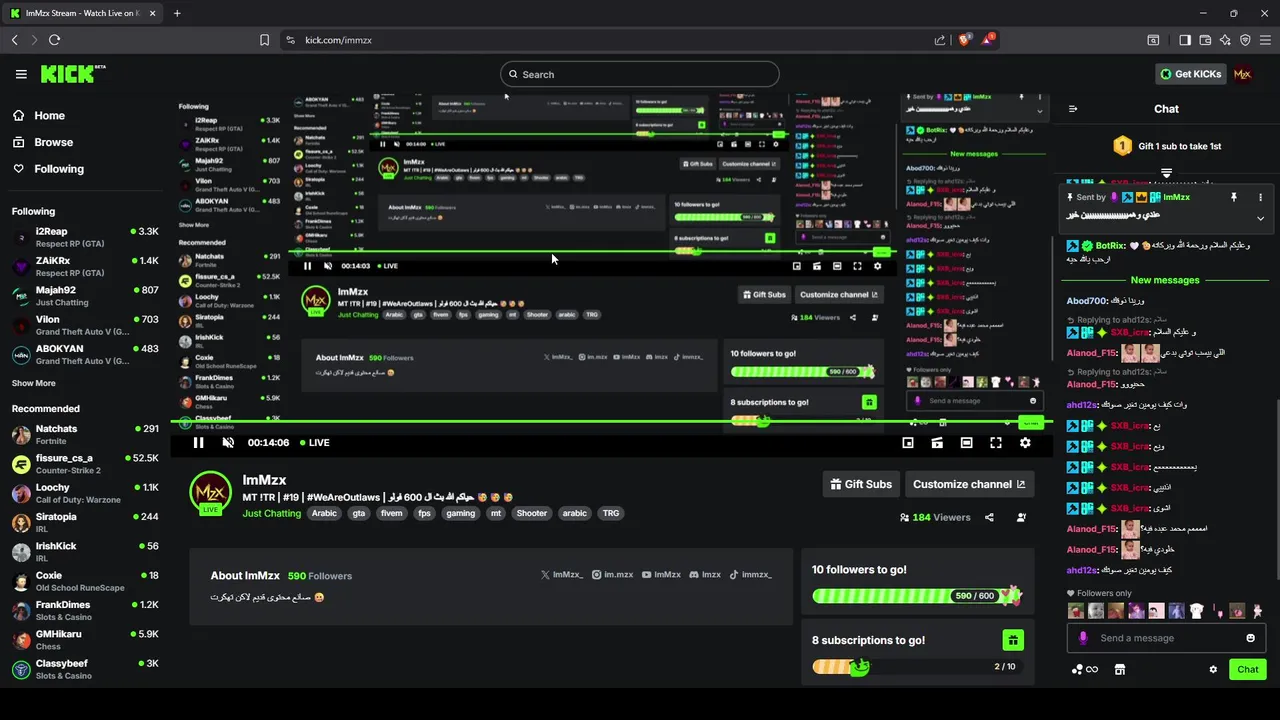Click the stream playback progress bar
The image size is (1280, 720).
pyautogui.click(x=611, y=422)
